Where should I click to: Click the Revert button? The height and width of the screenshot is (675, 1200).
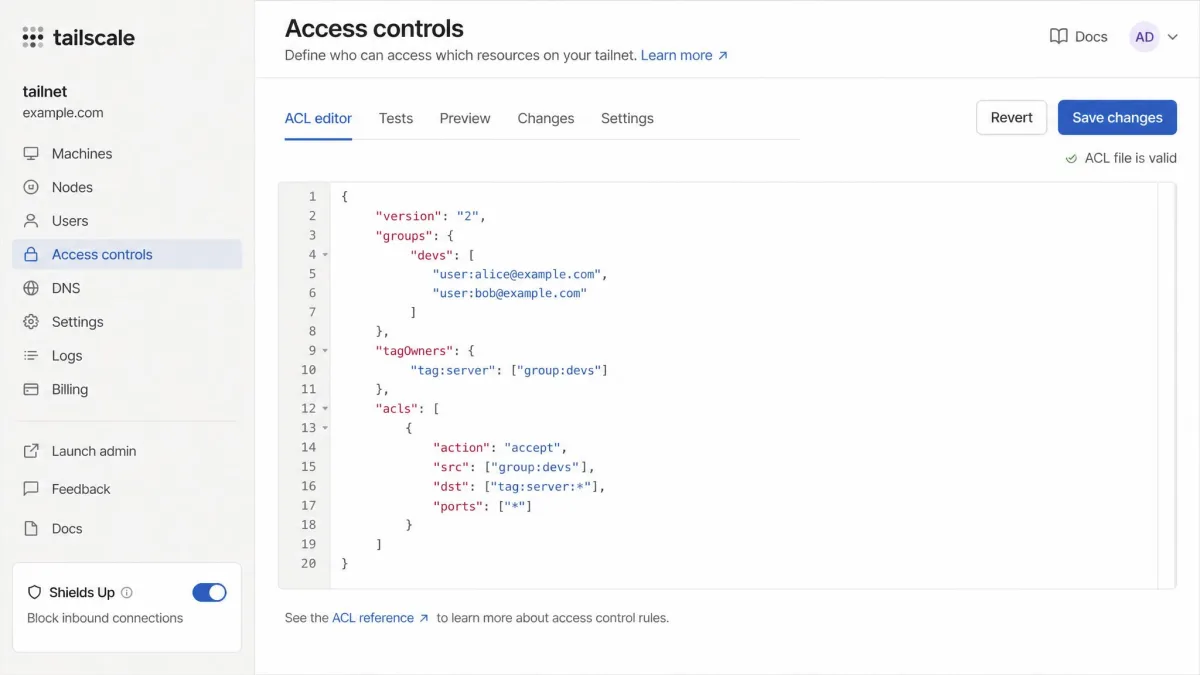(1011, 117)
